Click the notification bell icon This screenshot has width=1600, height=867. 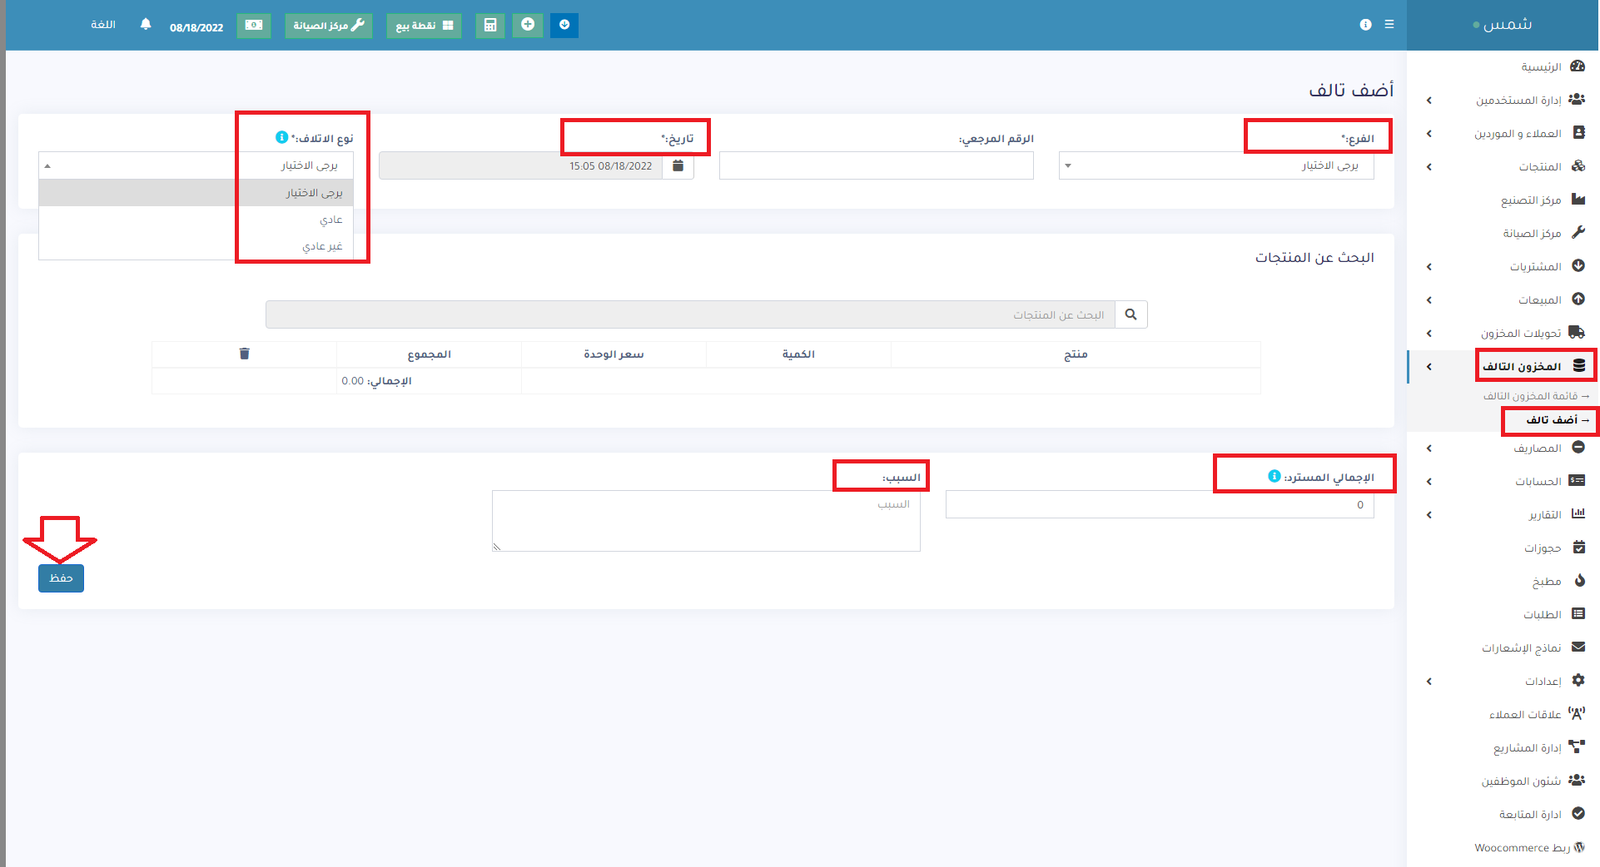(146, 24)
